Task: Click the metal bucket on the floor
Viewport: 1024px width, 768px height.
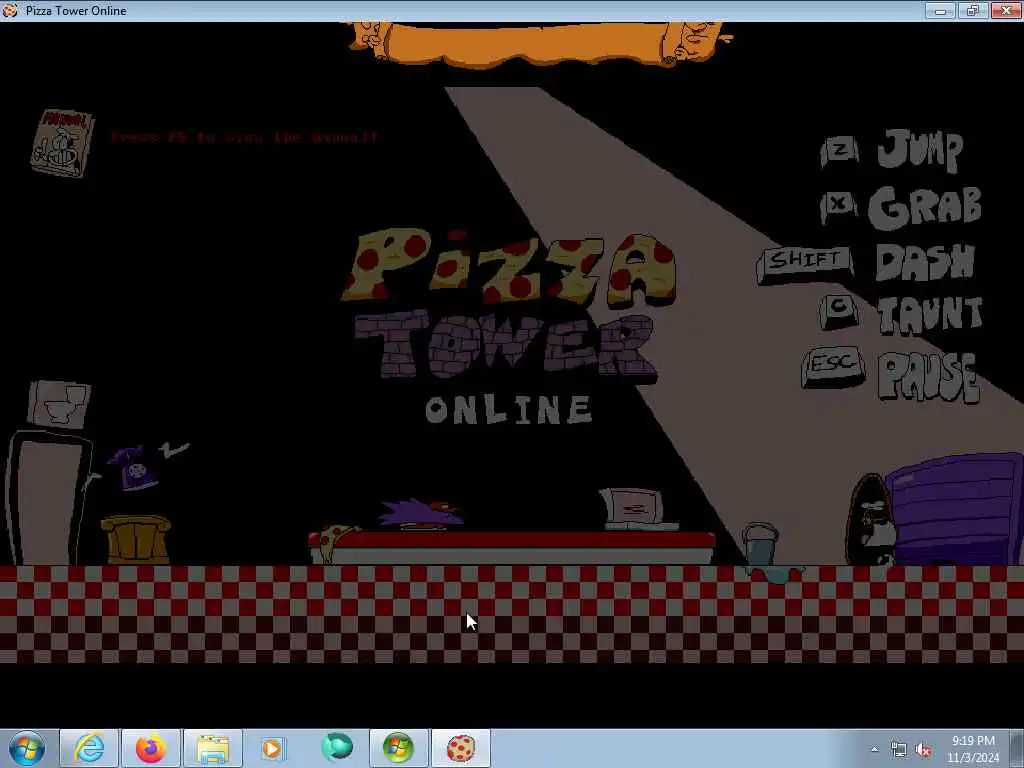Action: [760, 543]
